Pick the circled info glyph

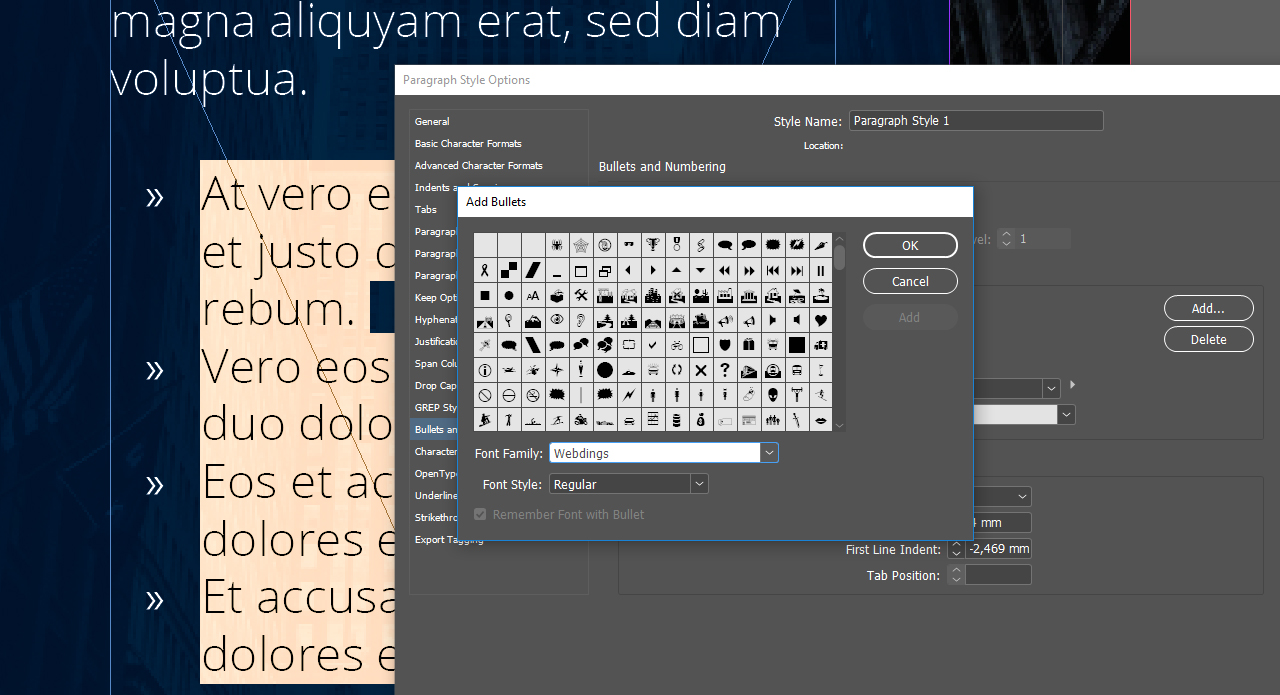(485, 370)
